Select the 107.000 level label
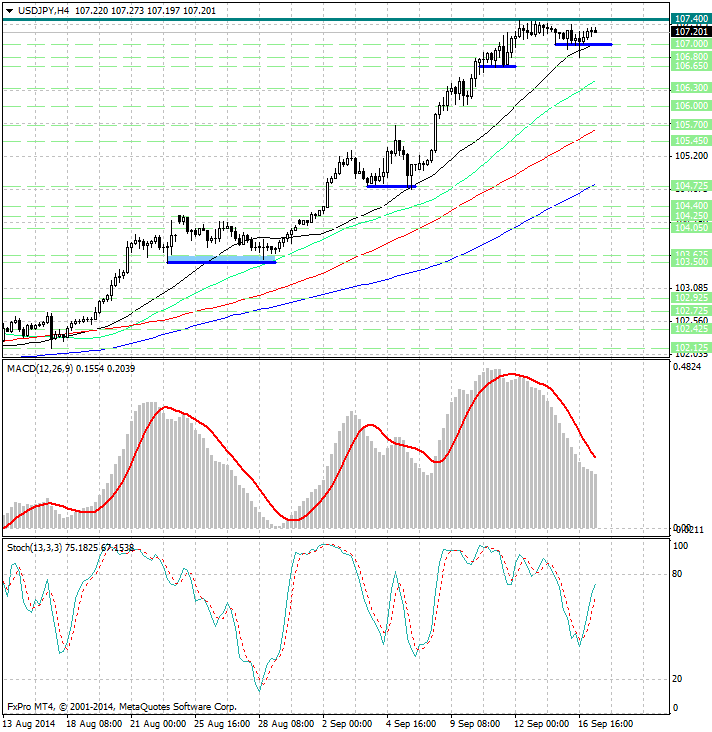Screen dimensions: 712x732 [691, 44]
